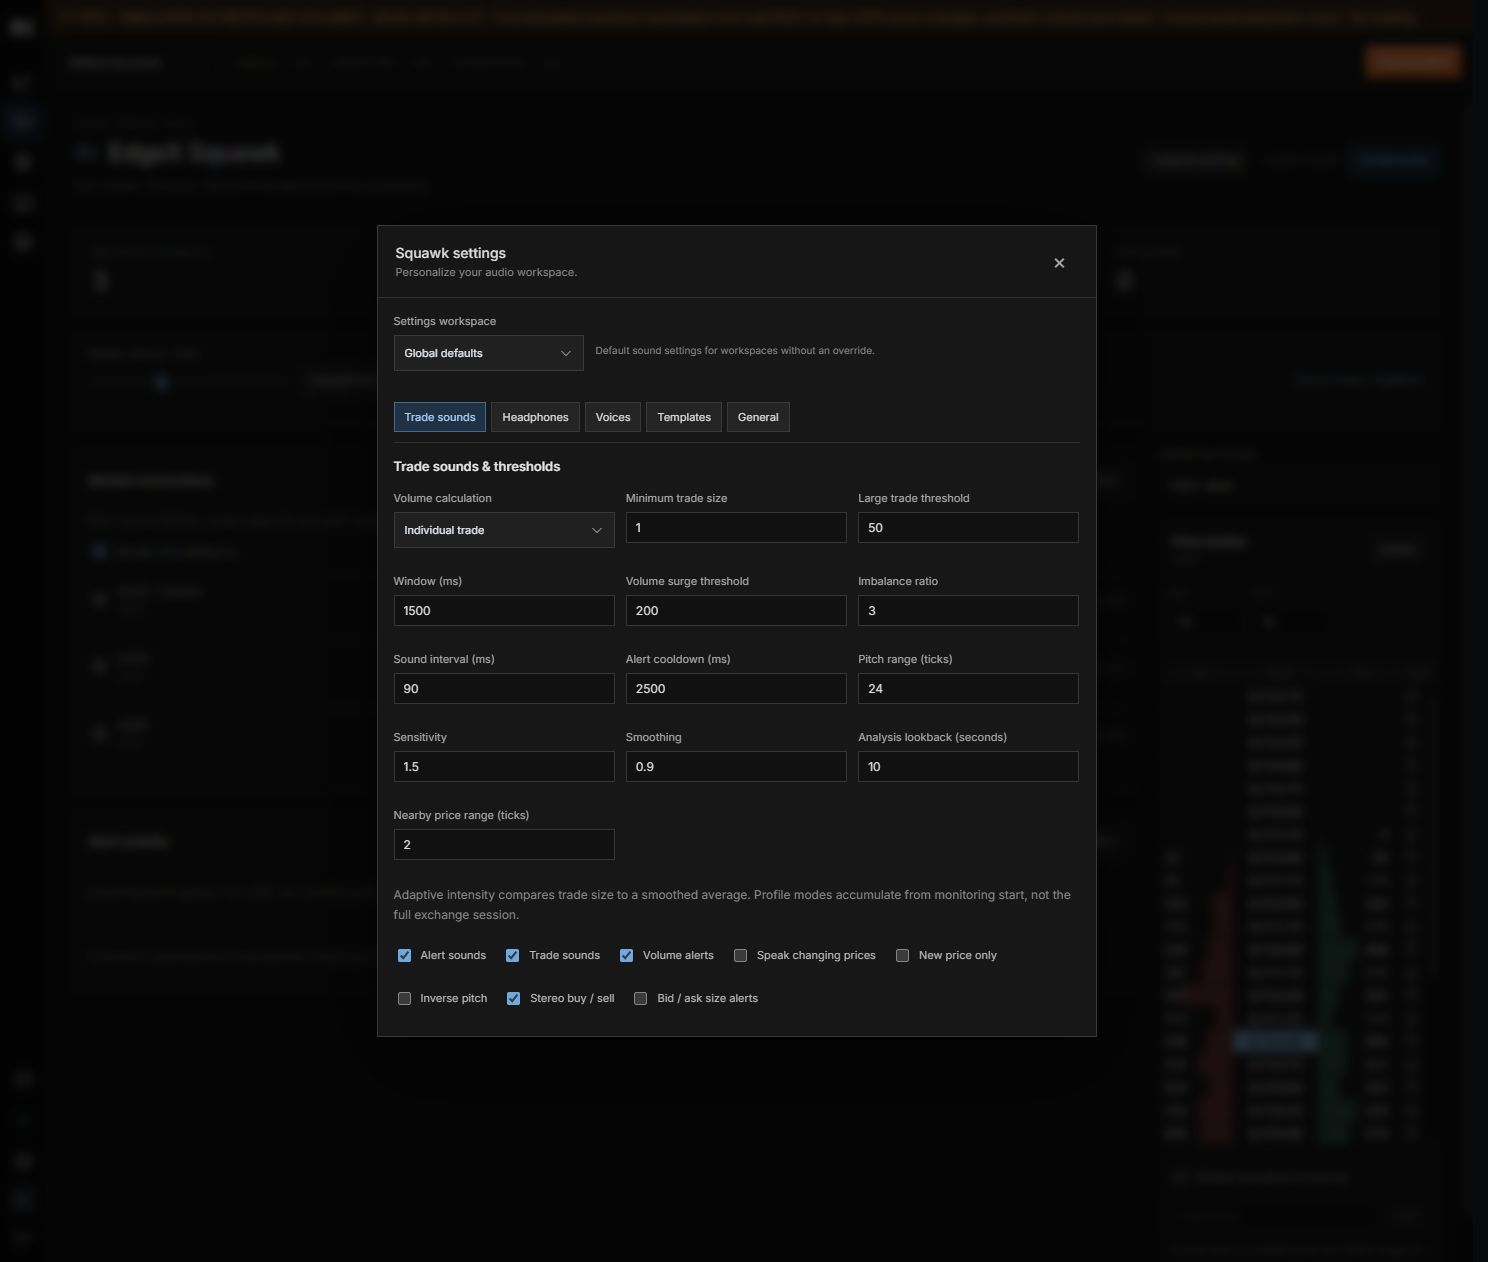Image resolution: width=1488 pixels, height=1262 pixels.
Task: Open the Settings workspace dropdown
Action: coord(488,353)
